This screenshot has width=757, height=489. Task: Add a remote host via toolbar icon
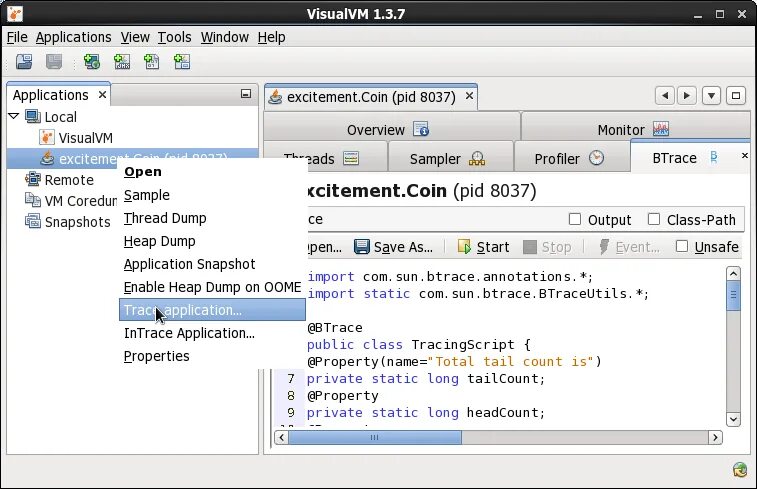pyautogui.click(x=92, y=62)
